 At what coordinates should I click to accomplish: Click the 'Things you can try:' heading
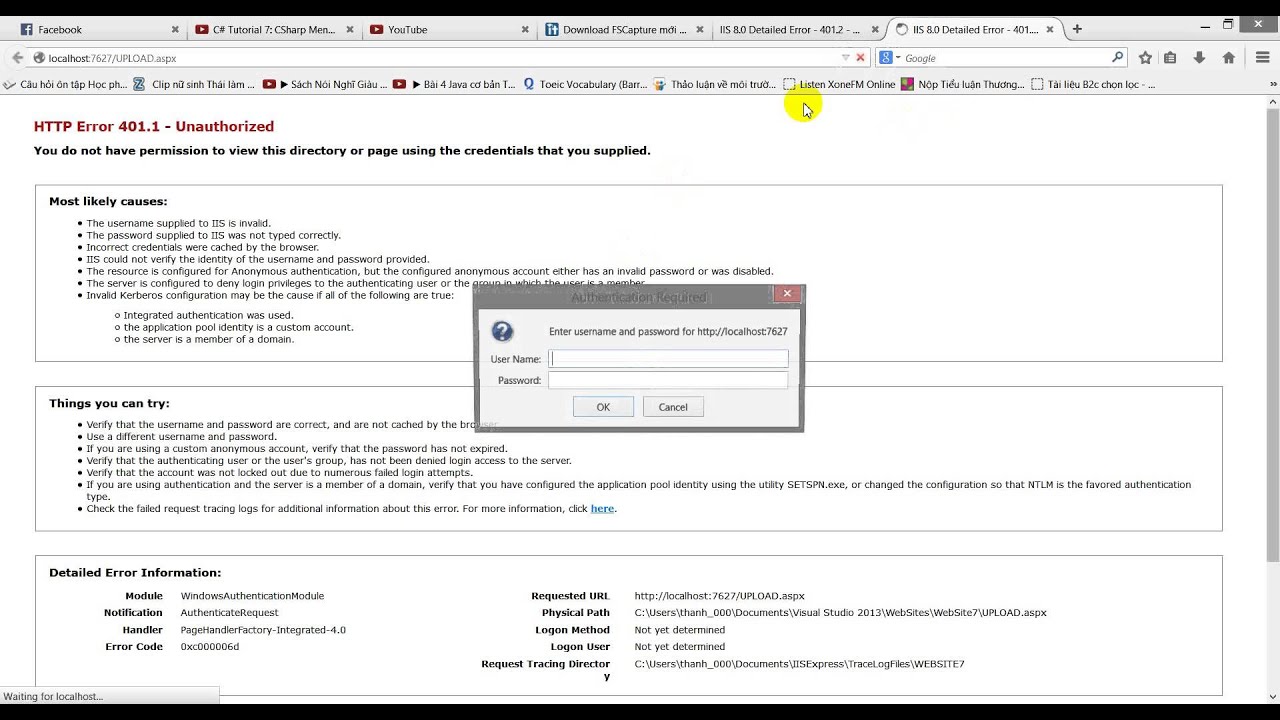point(109,403)
